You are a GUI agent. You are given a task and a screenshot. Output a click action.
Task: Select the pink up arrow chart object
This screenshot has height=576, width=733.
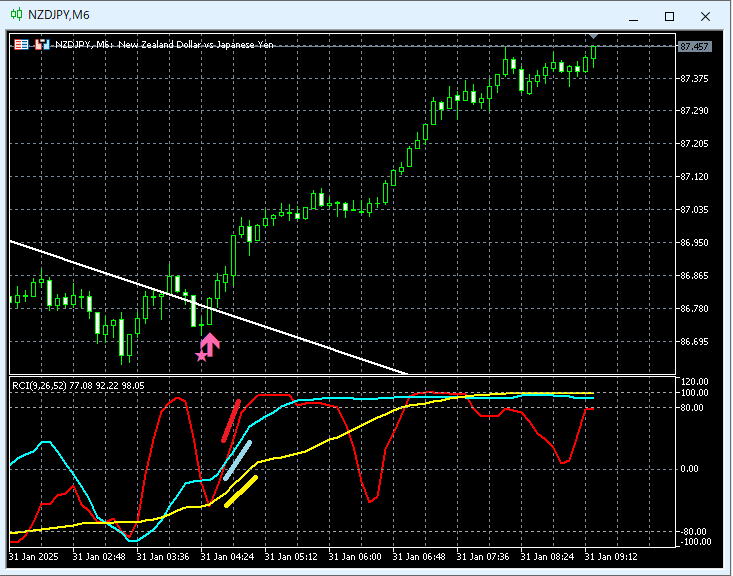tap(210, 345)
